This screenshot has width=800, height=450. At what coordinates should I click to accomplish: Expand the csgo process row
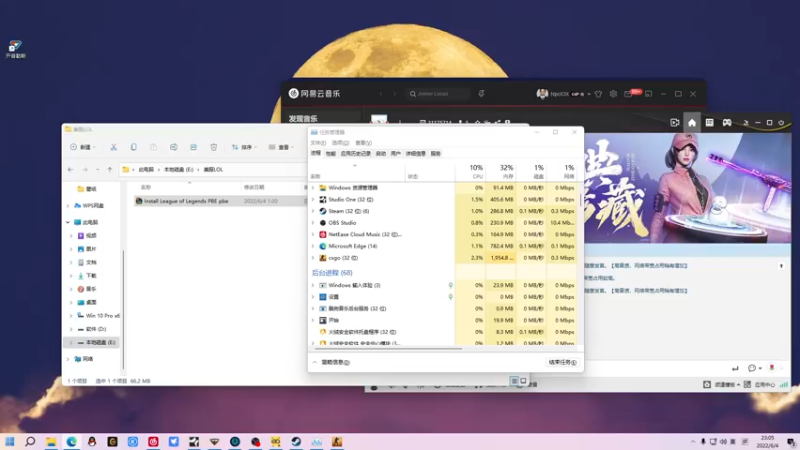[x=313, y=258]
